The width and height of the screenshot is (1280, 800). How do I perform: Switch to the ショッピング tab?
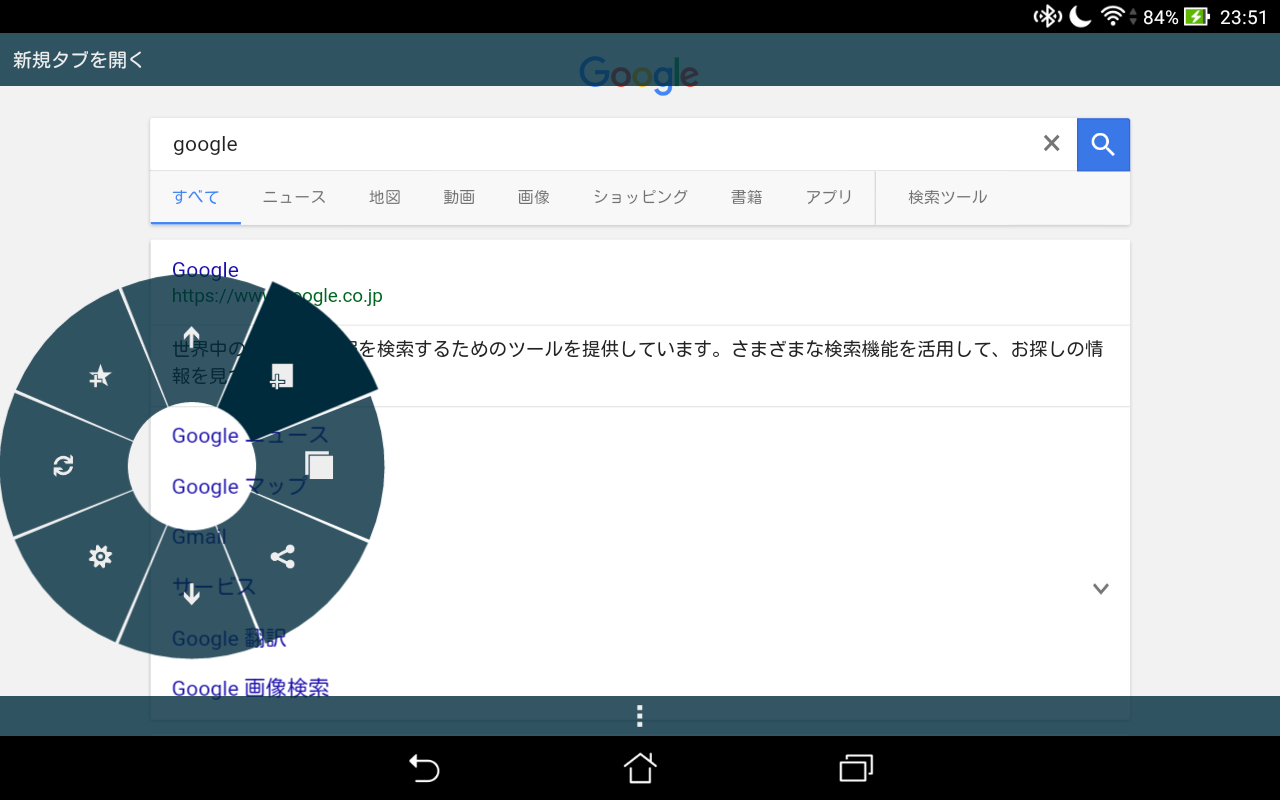pyautogui.click(x=640, y=197)
